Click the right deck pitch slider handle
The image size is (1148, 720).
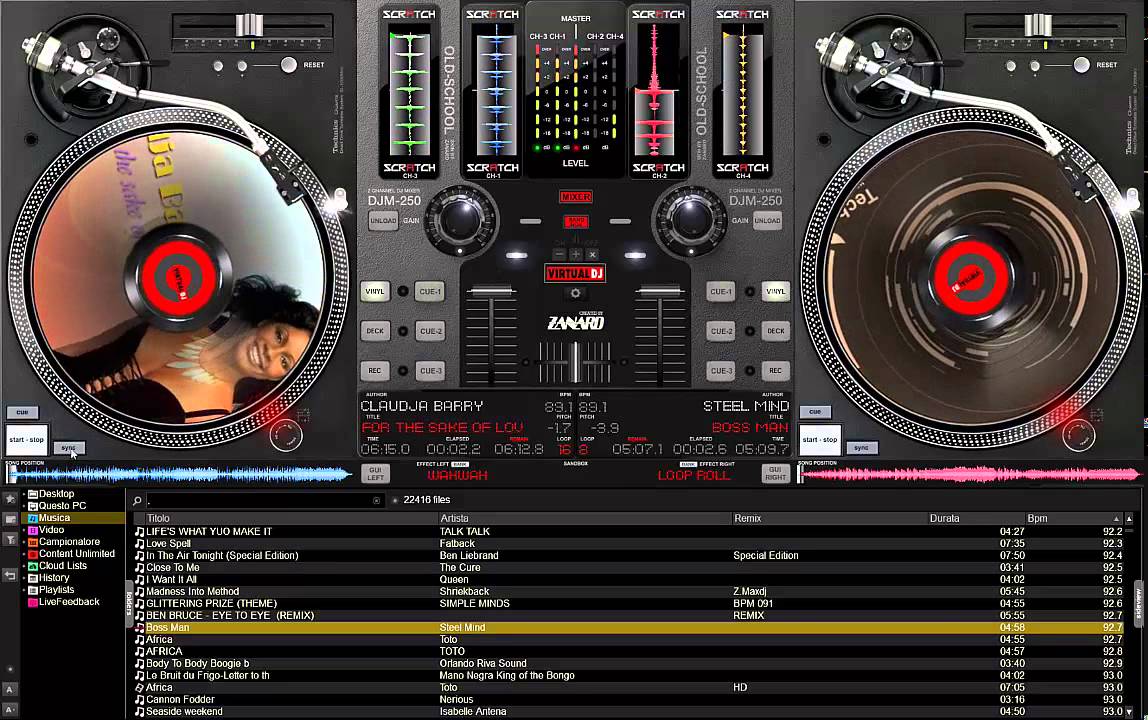(1037, 25)
